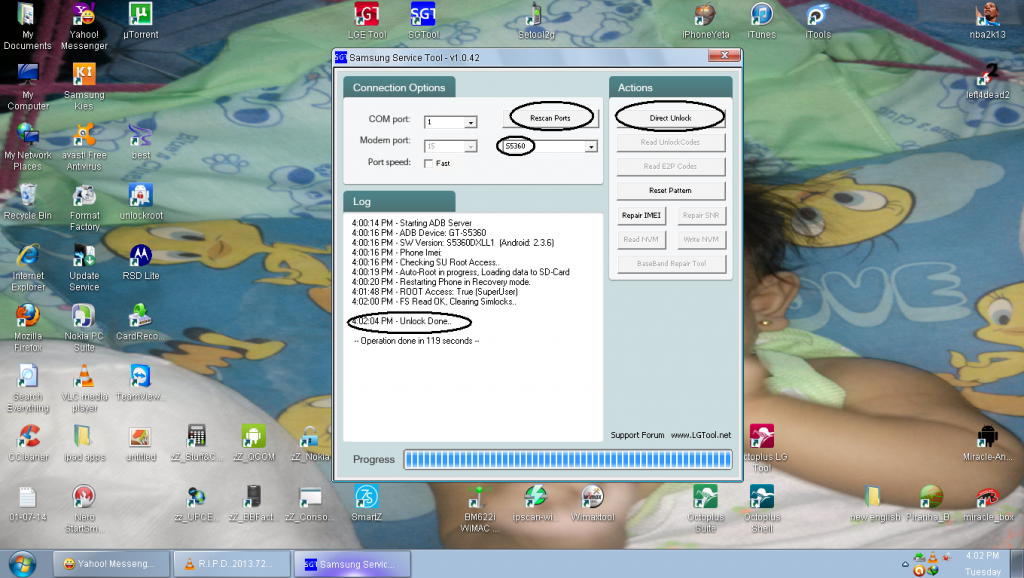This screenshot has height=578, width=1024.
Task: Launch SGTool from the desktop
Action: (423, 20)
